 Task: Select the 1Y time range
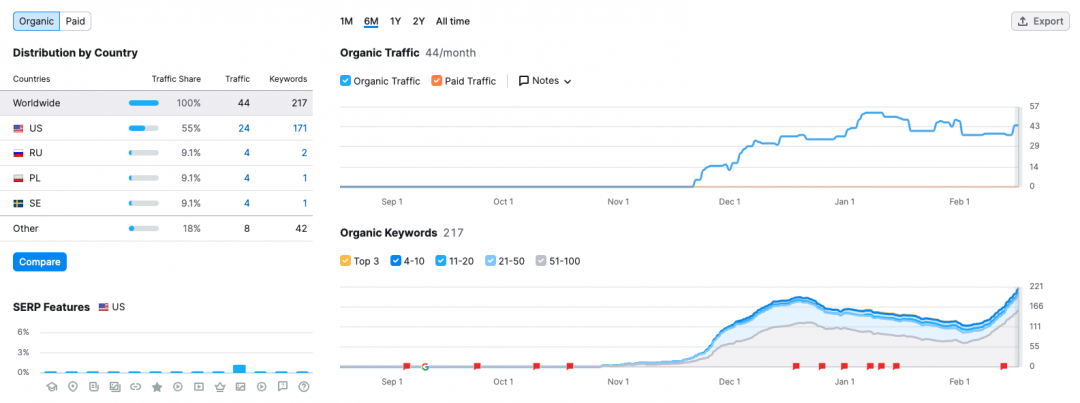[x=396, y=21]
